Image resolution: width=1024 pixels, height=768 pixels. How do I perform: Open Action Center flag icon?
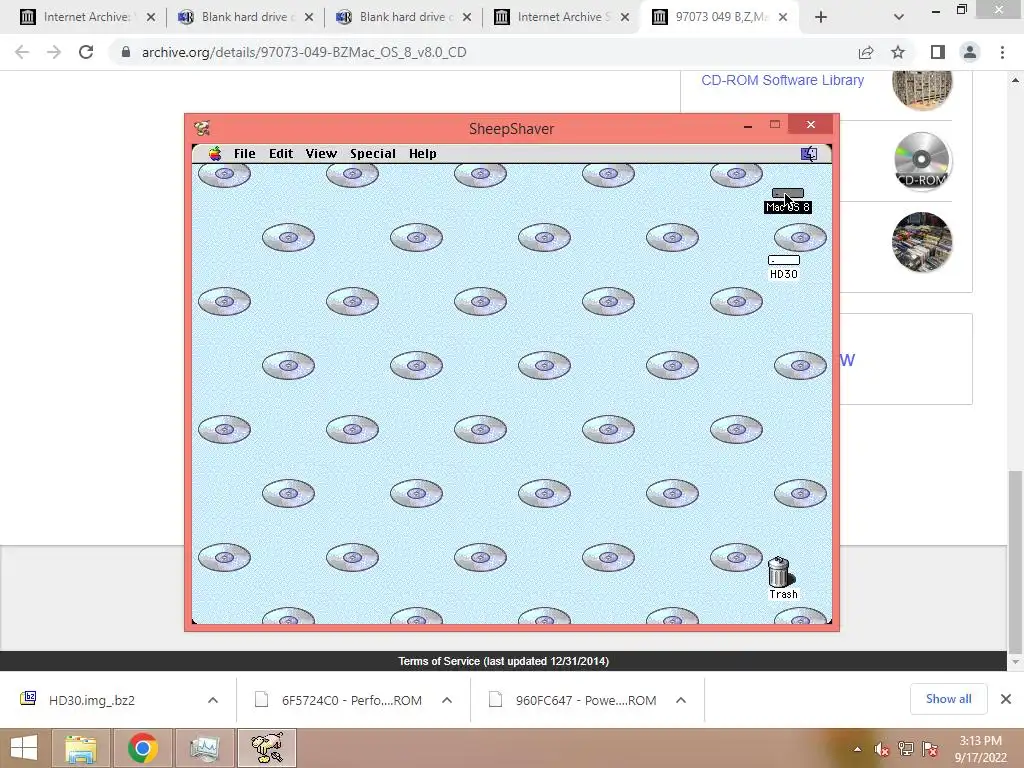(x=930, y=749)
